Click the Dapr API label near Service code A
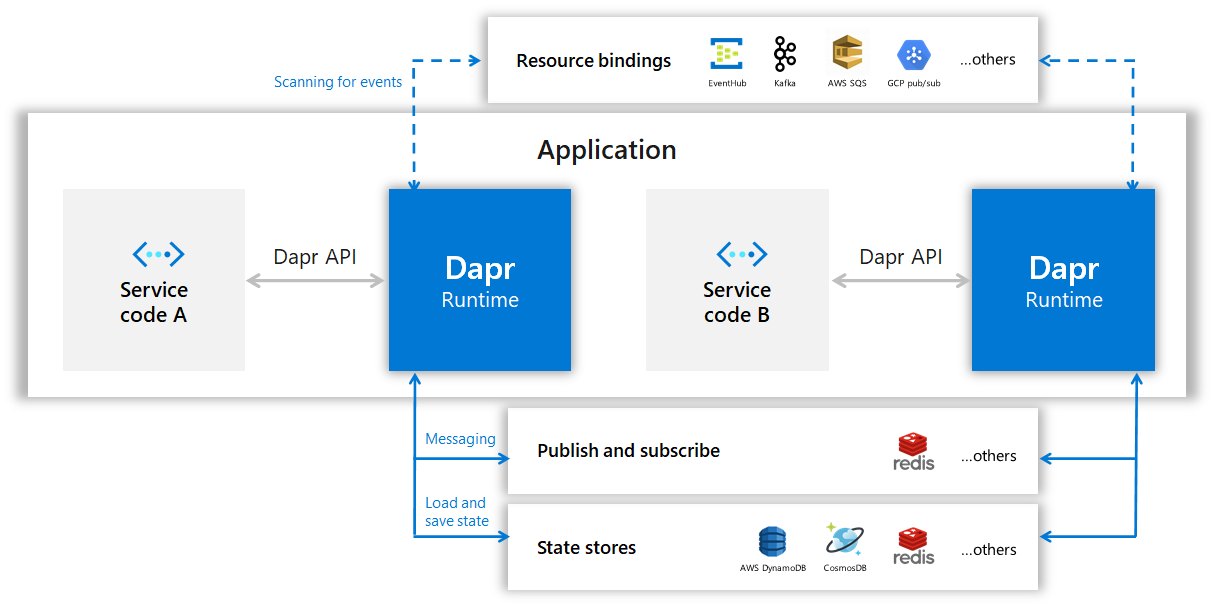Viewport: 1214px width, 607px height. (x=315, y=257)
